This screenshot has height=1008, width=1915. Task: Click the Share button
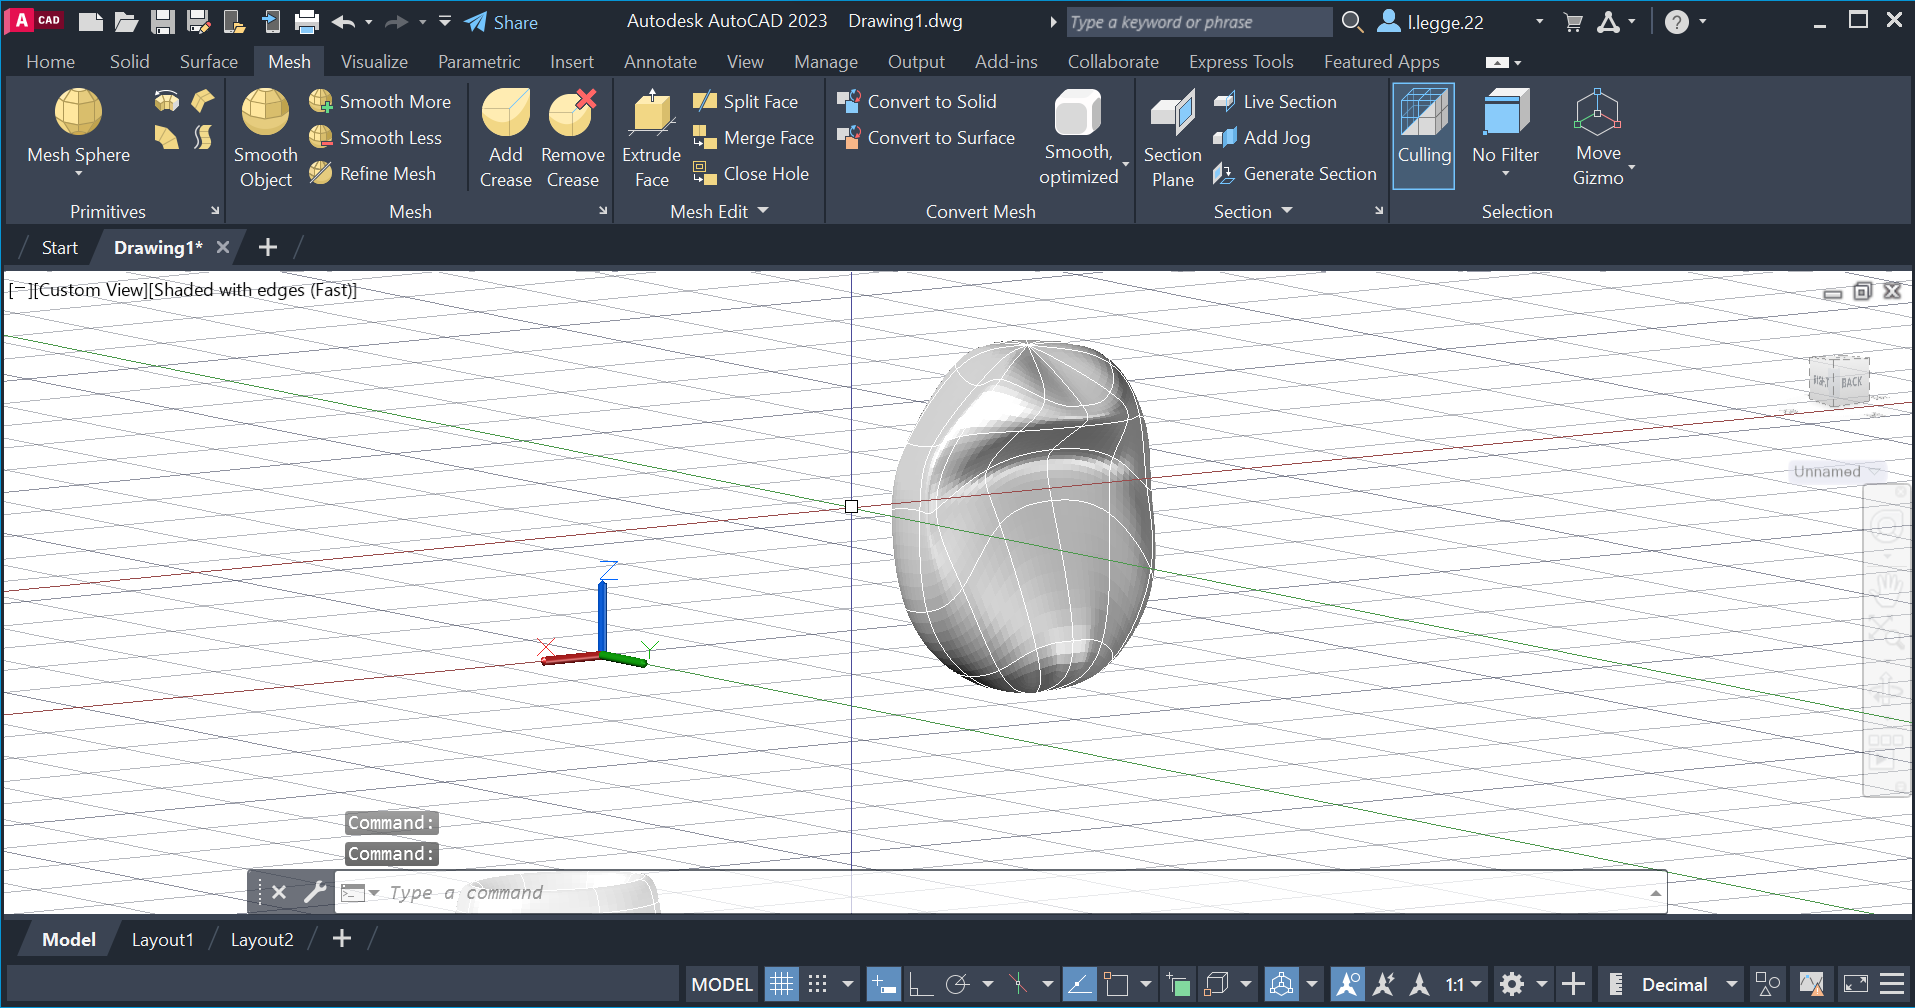click(x=501, y=22)
